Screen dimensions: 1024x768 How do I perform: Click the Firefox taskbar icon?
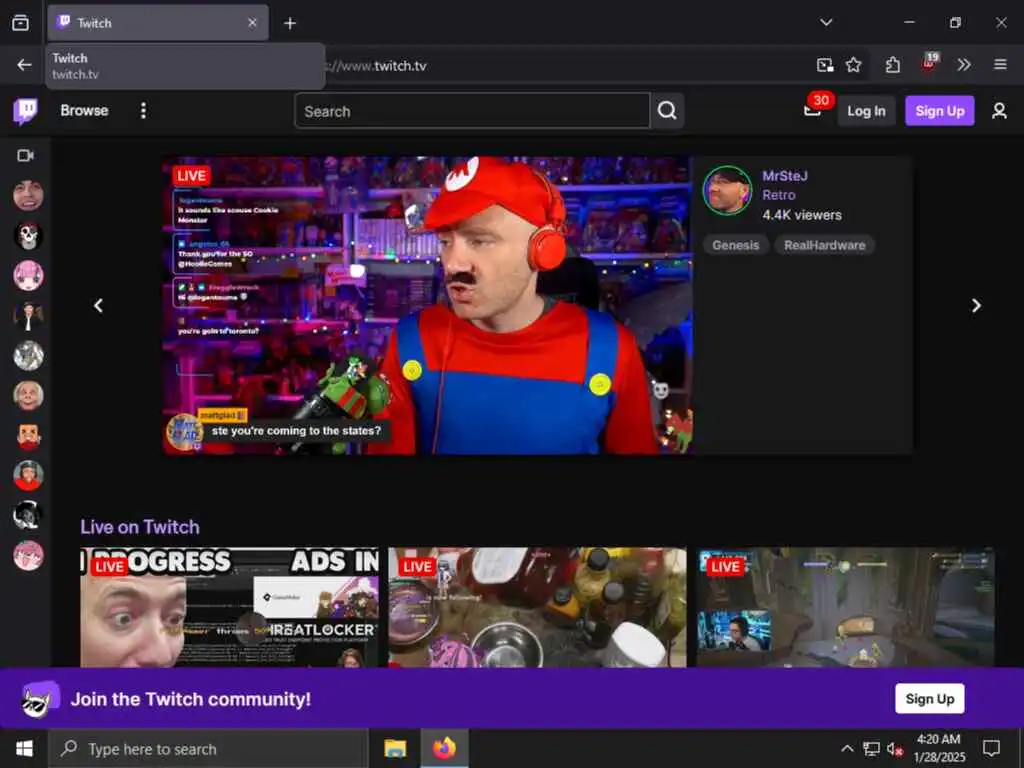(x=444, y=748)
